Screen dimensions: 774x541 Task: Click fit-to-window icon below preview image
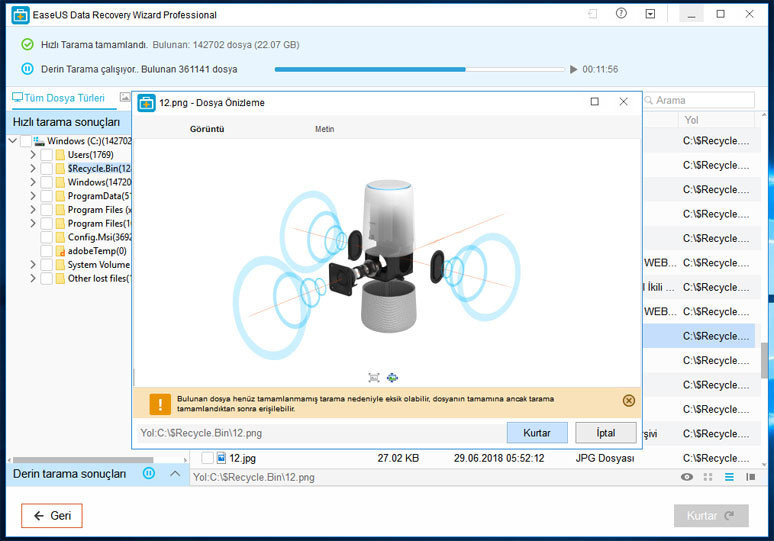pyautogui.click(x=374, y=378)
